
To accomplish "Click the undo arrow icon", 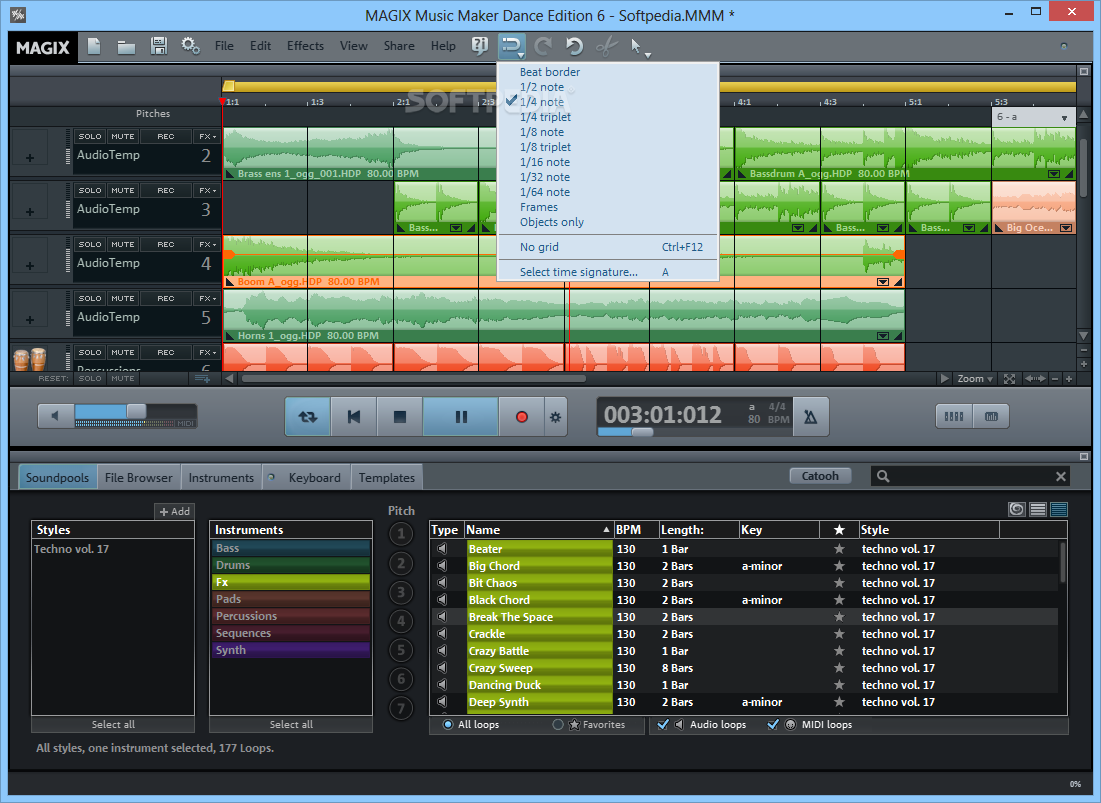I will 574,47.
